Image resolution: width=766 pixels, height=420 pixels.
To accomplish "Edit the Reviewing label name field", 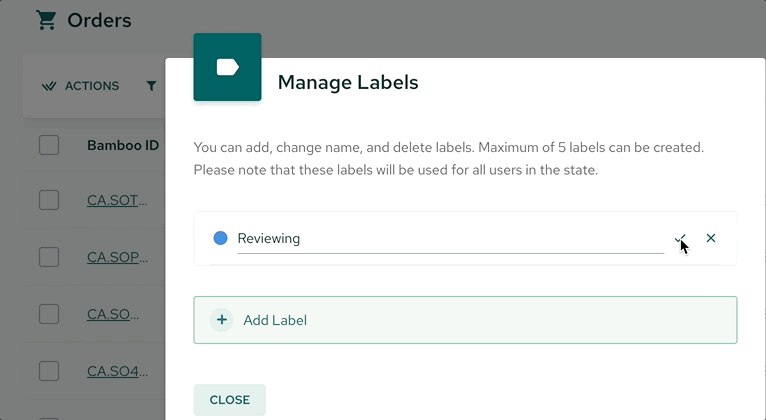I will pyautogui.click(x=450, y=239).
